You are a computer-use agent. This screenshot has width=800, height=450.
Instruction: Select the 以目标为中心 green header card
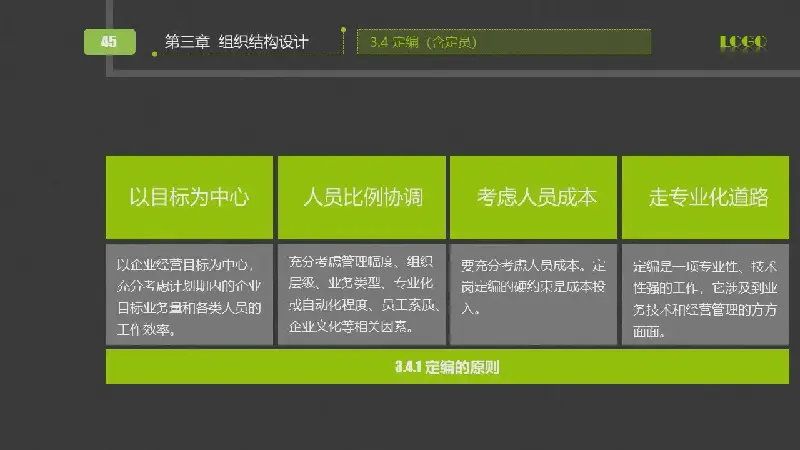tap(189, 197)
